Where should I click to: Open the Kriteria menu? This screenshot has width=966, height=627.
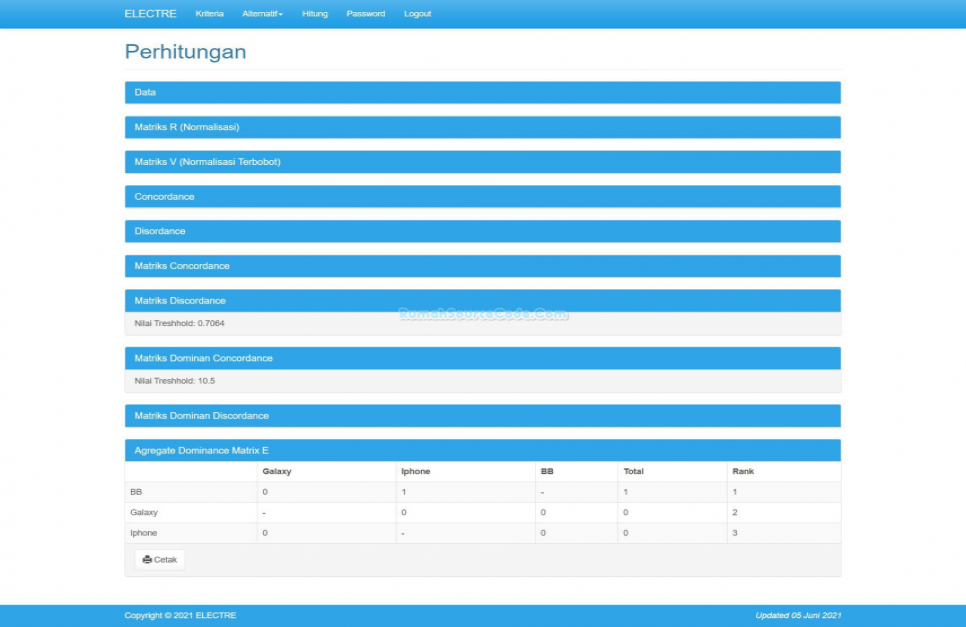click(209, 13)
